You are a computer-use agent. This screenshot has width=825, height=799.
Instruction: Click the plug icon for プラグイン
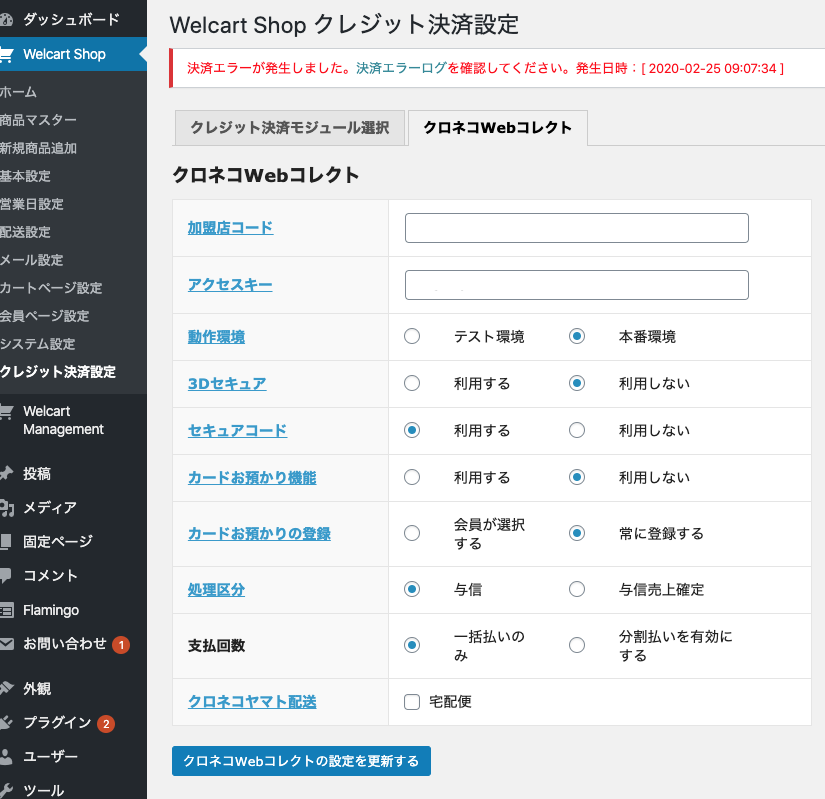point(6,723)
